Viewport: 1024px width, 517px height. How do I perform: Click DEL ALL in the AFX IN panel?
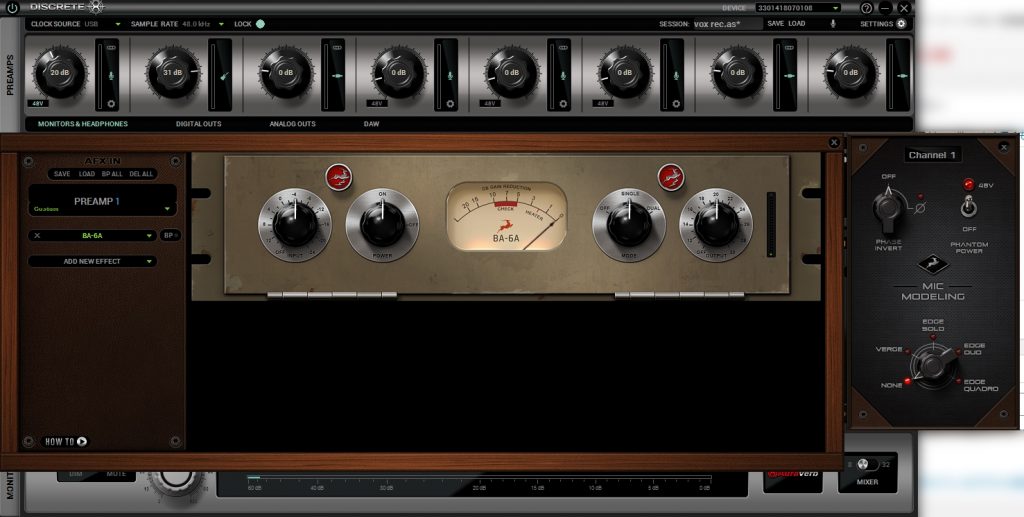tap(141, 174)
